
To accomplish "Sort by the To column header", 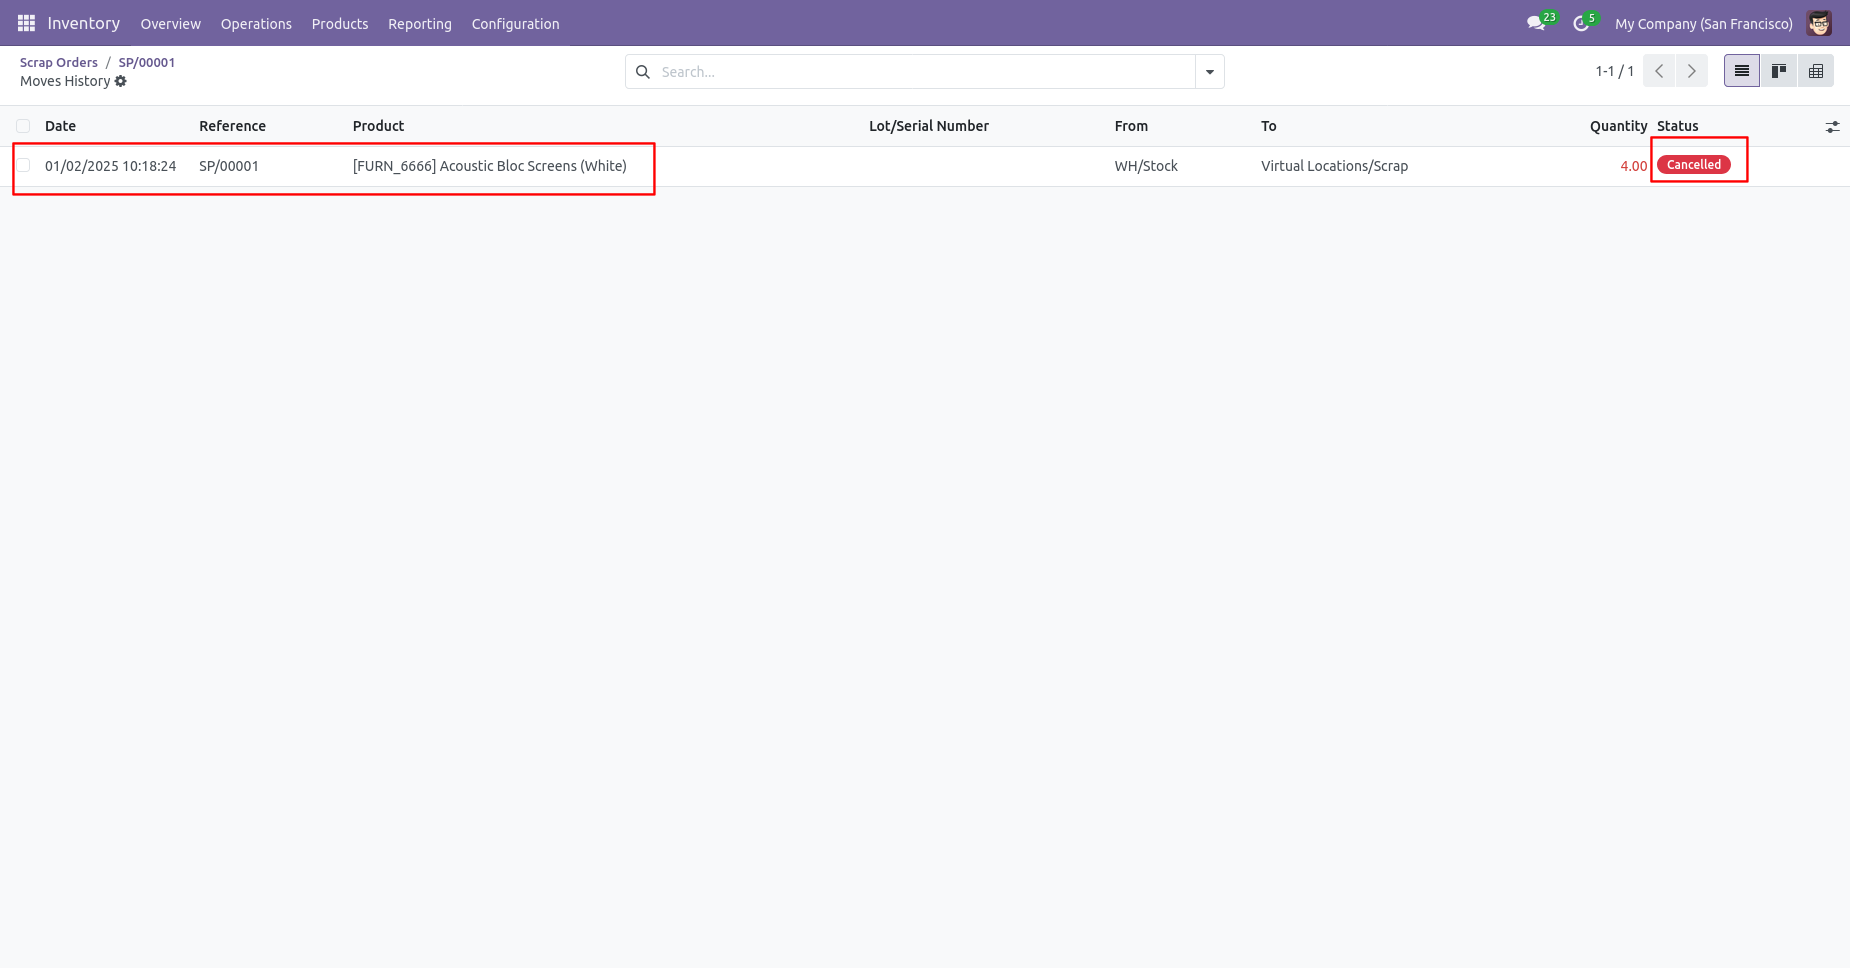I will click(x=1269, y=126).
